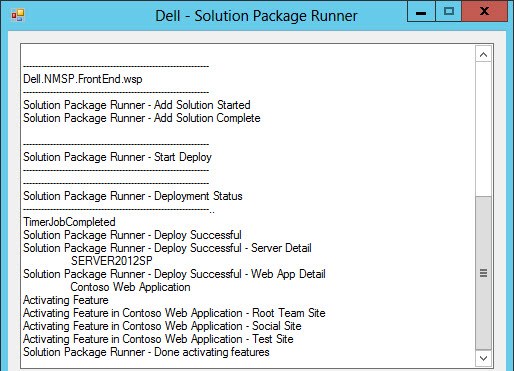The width and height of the screenshot is (514, 371).
Task: Click the SERVER2012SP server name
Action: coord(112,261)
